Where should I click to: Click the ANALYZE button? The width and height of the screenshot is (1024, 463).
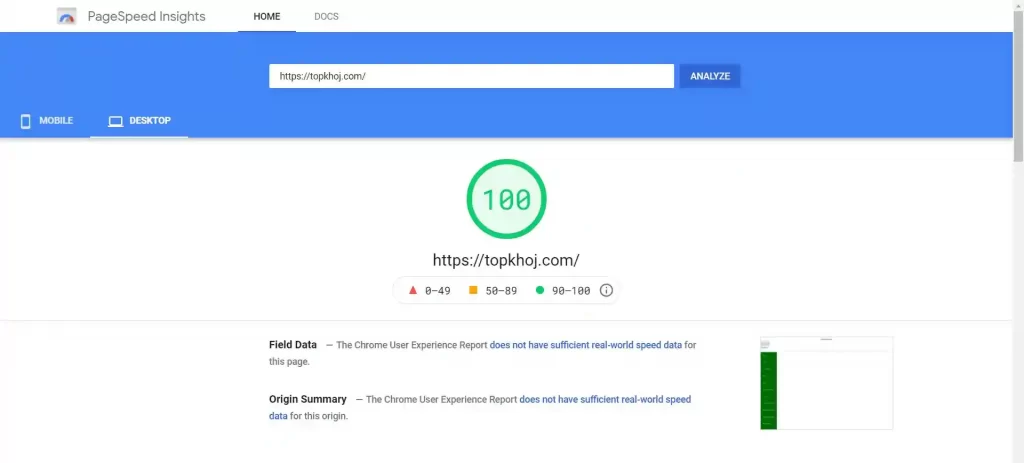point(710,76)
